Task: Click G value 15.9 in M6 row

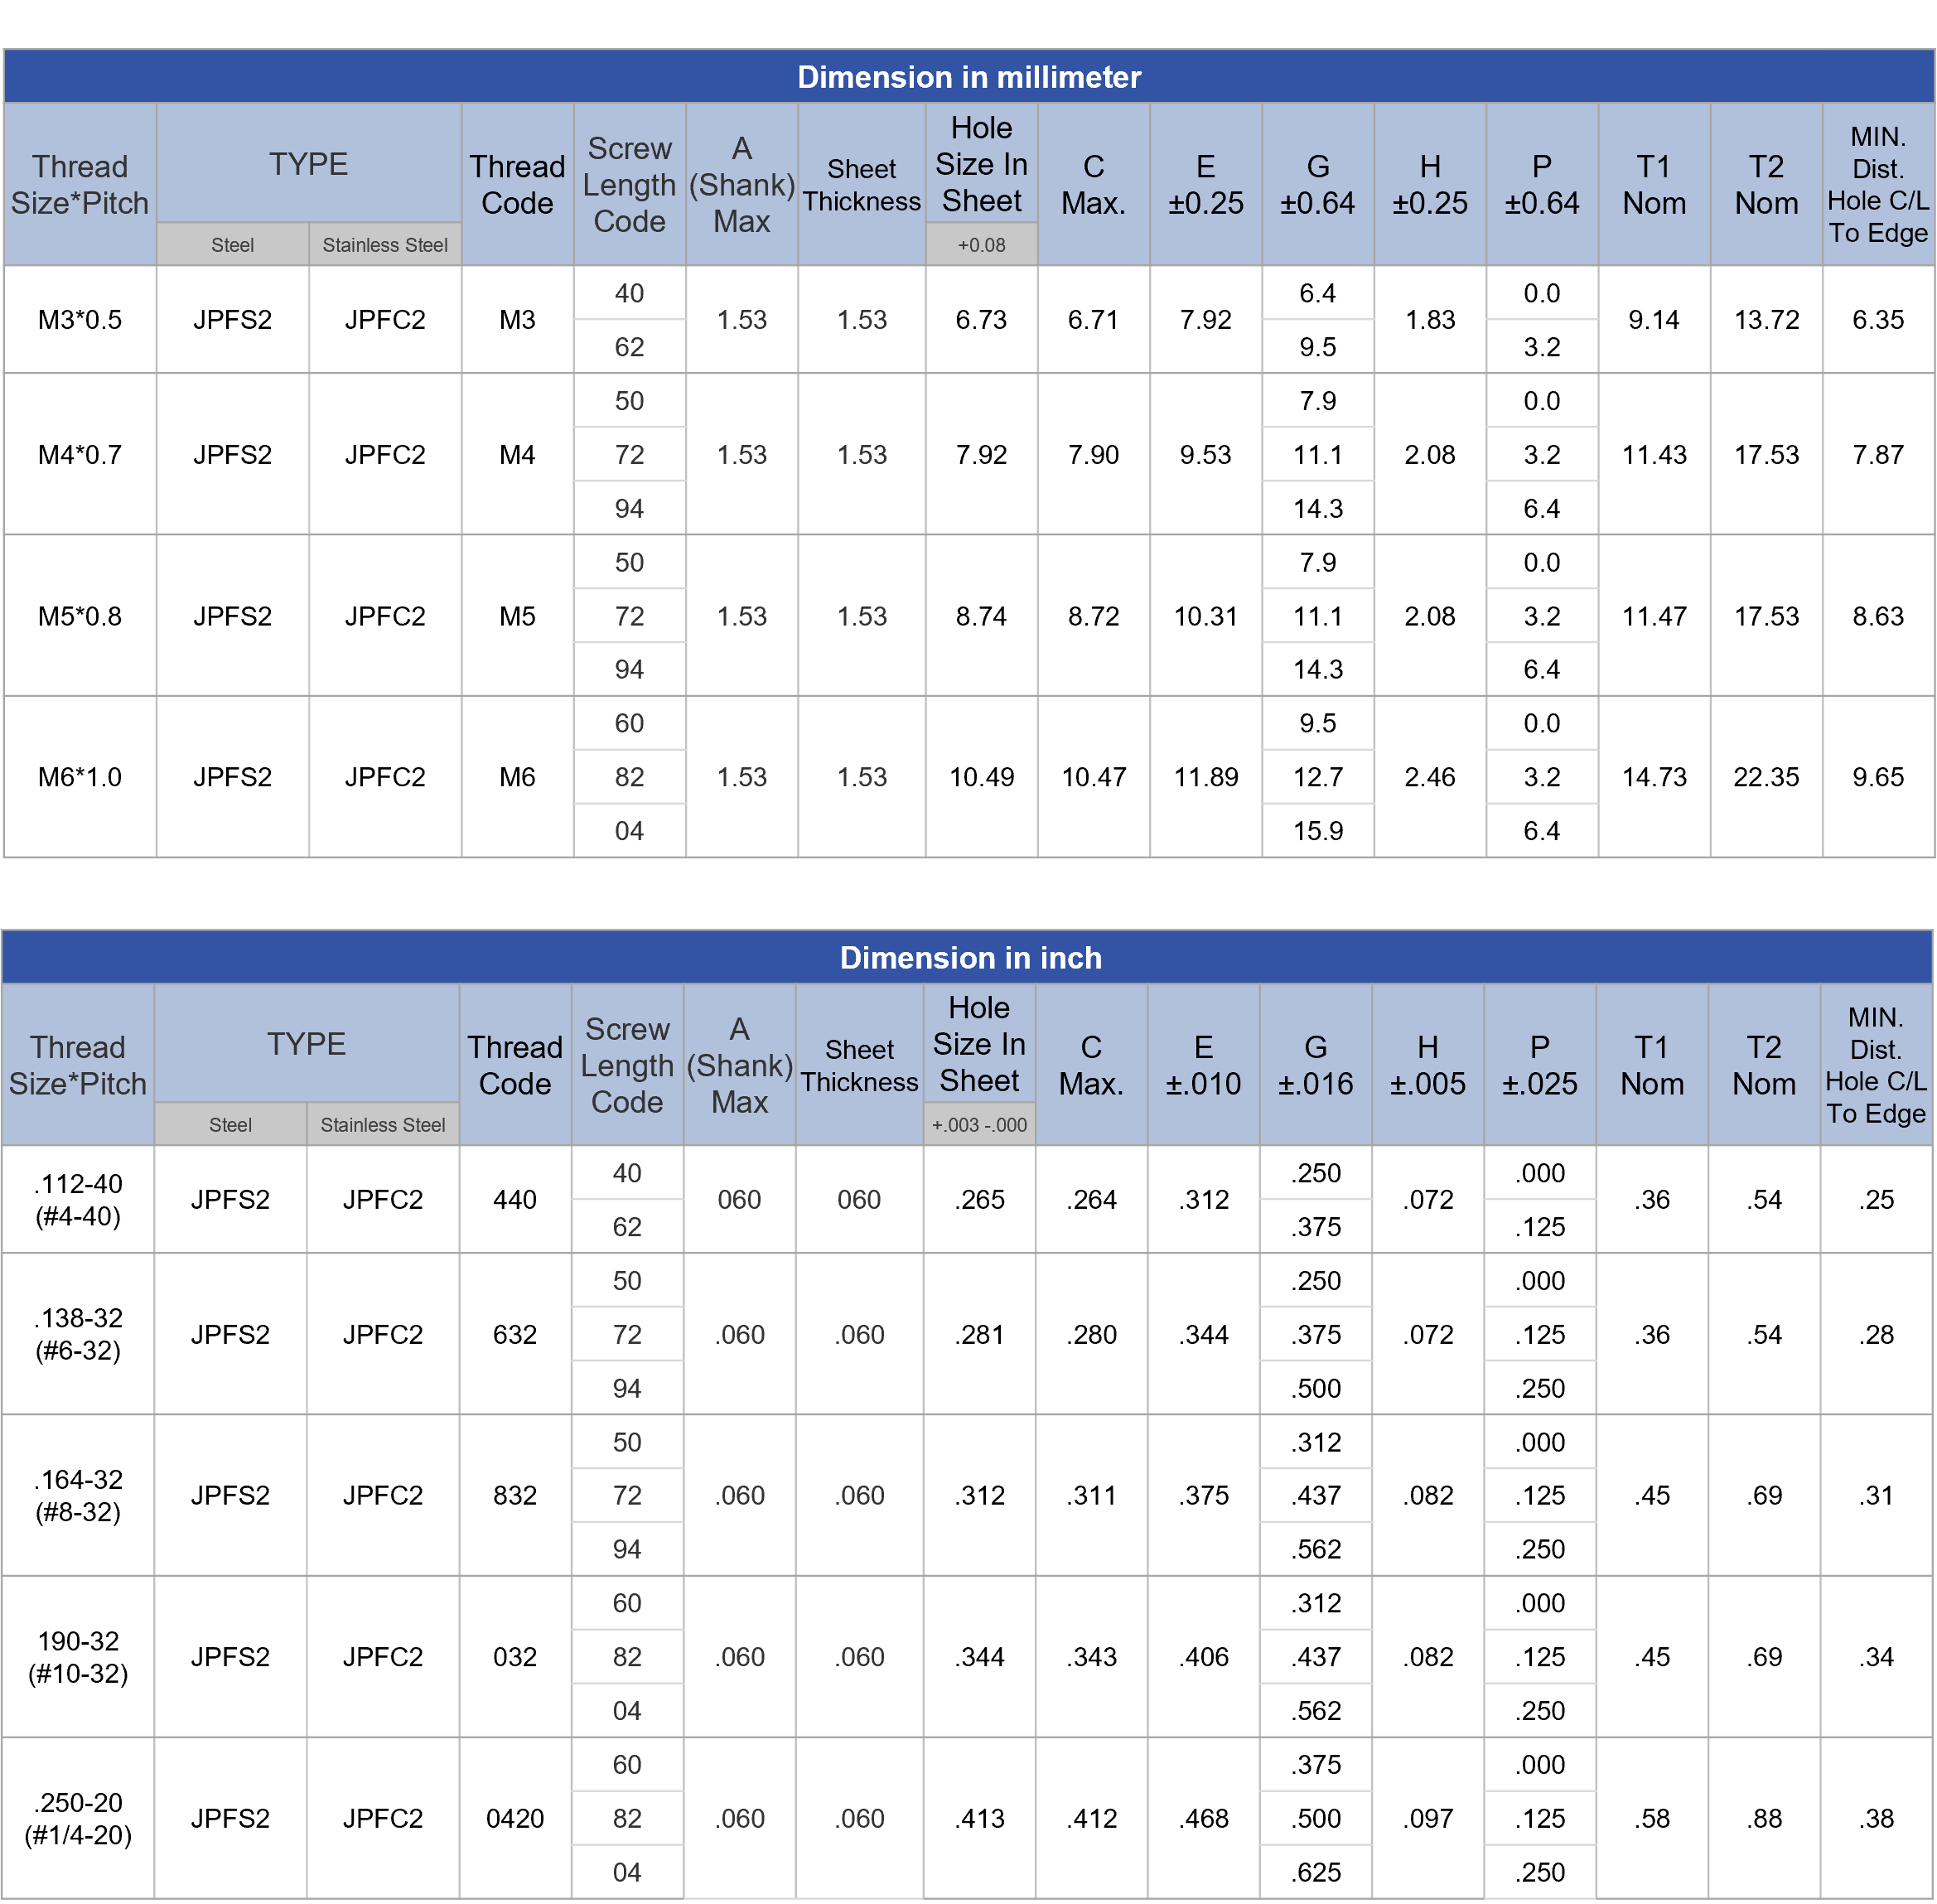Action: click(x=1318, y=831)
